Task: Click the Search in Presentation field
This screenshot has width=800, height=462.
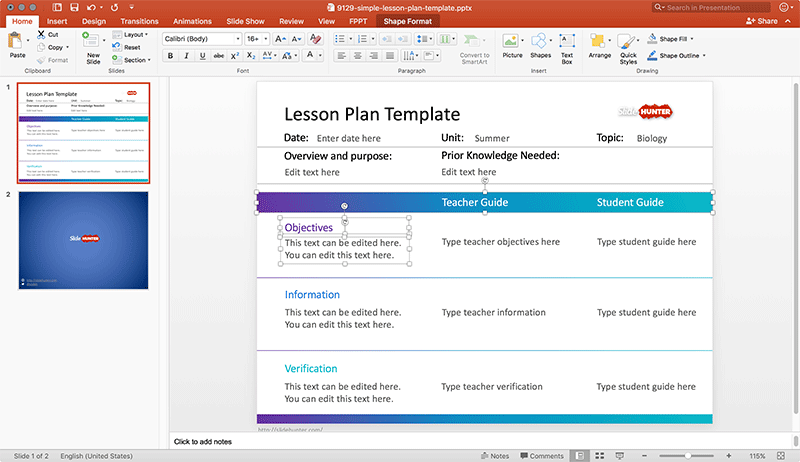Action: click(711, 7)
